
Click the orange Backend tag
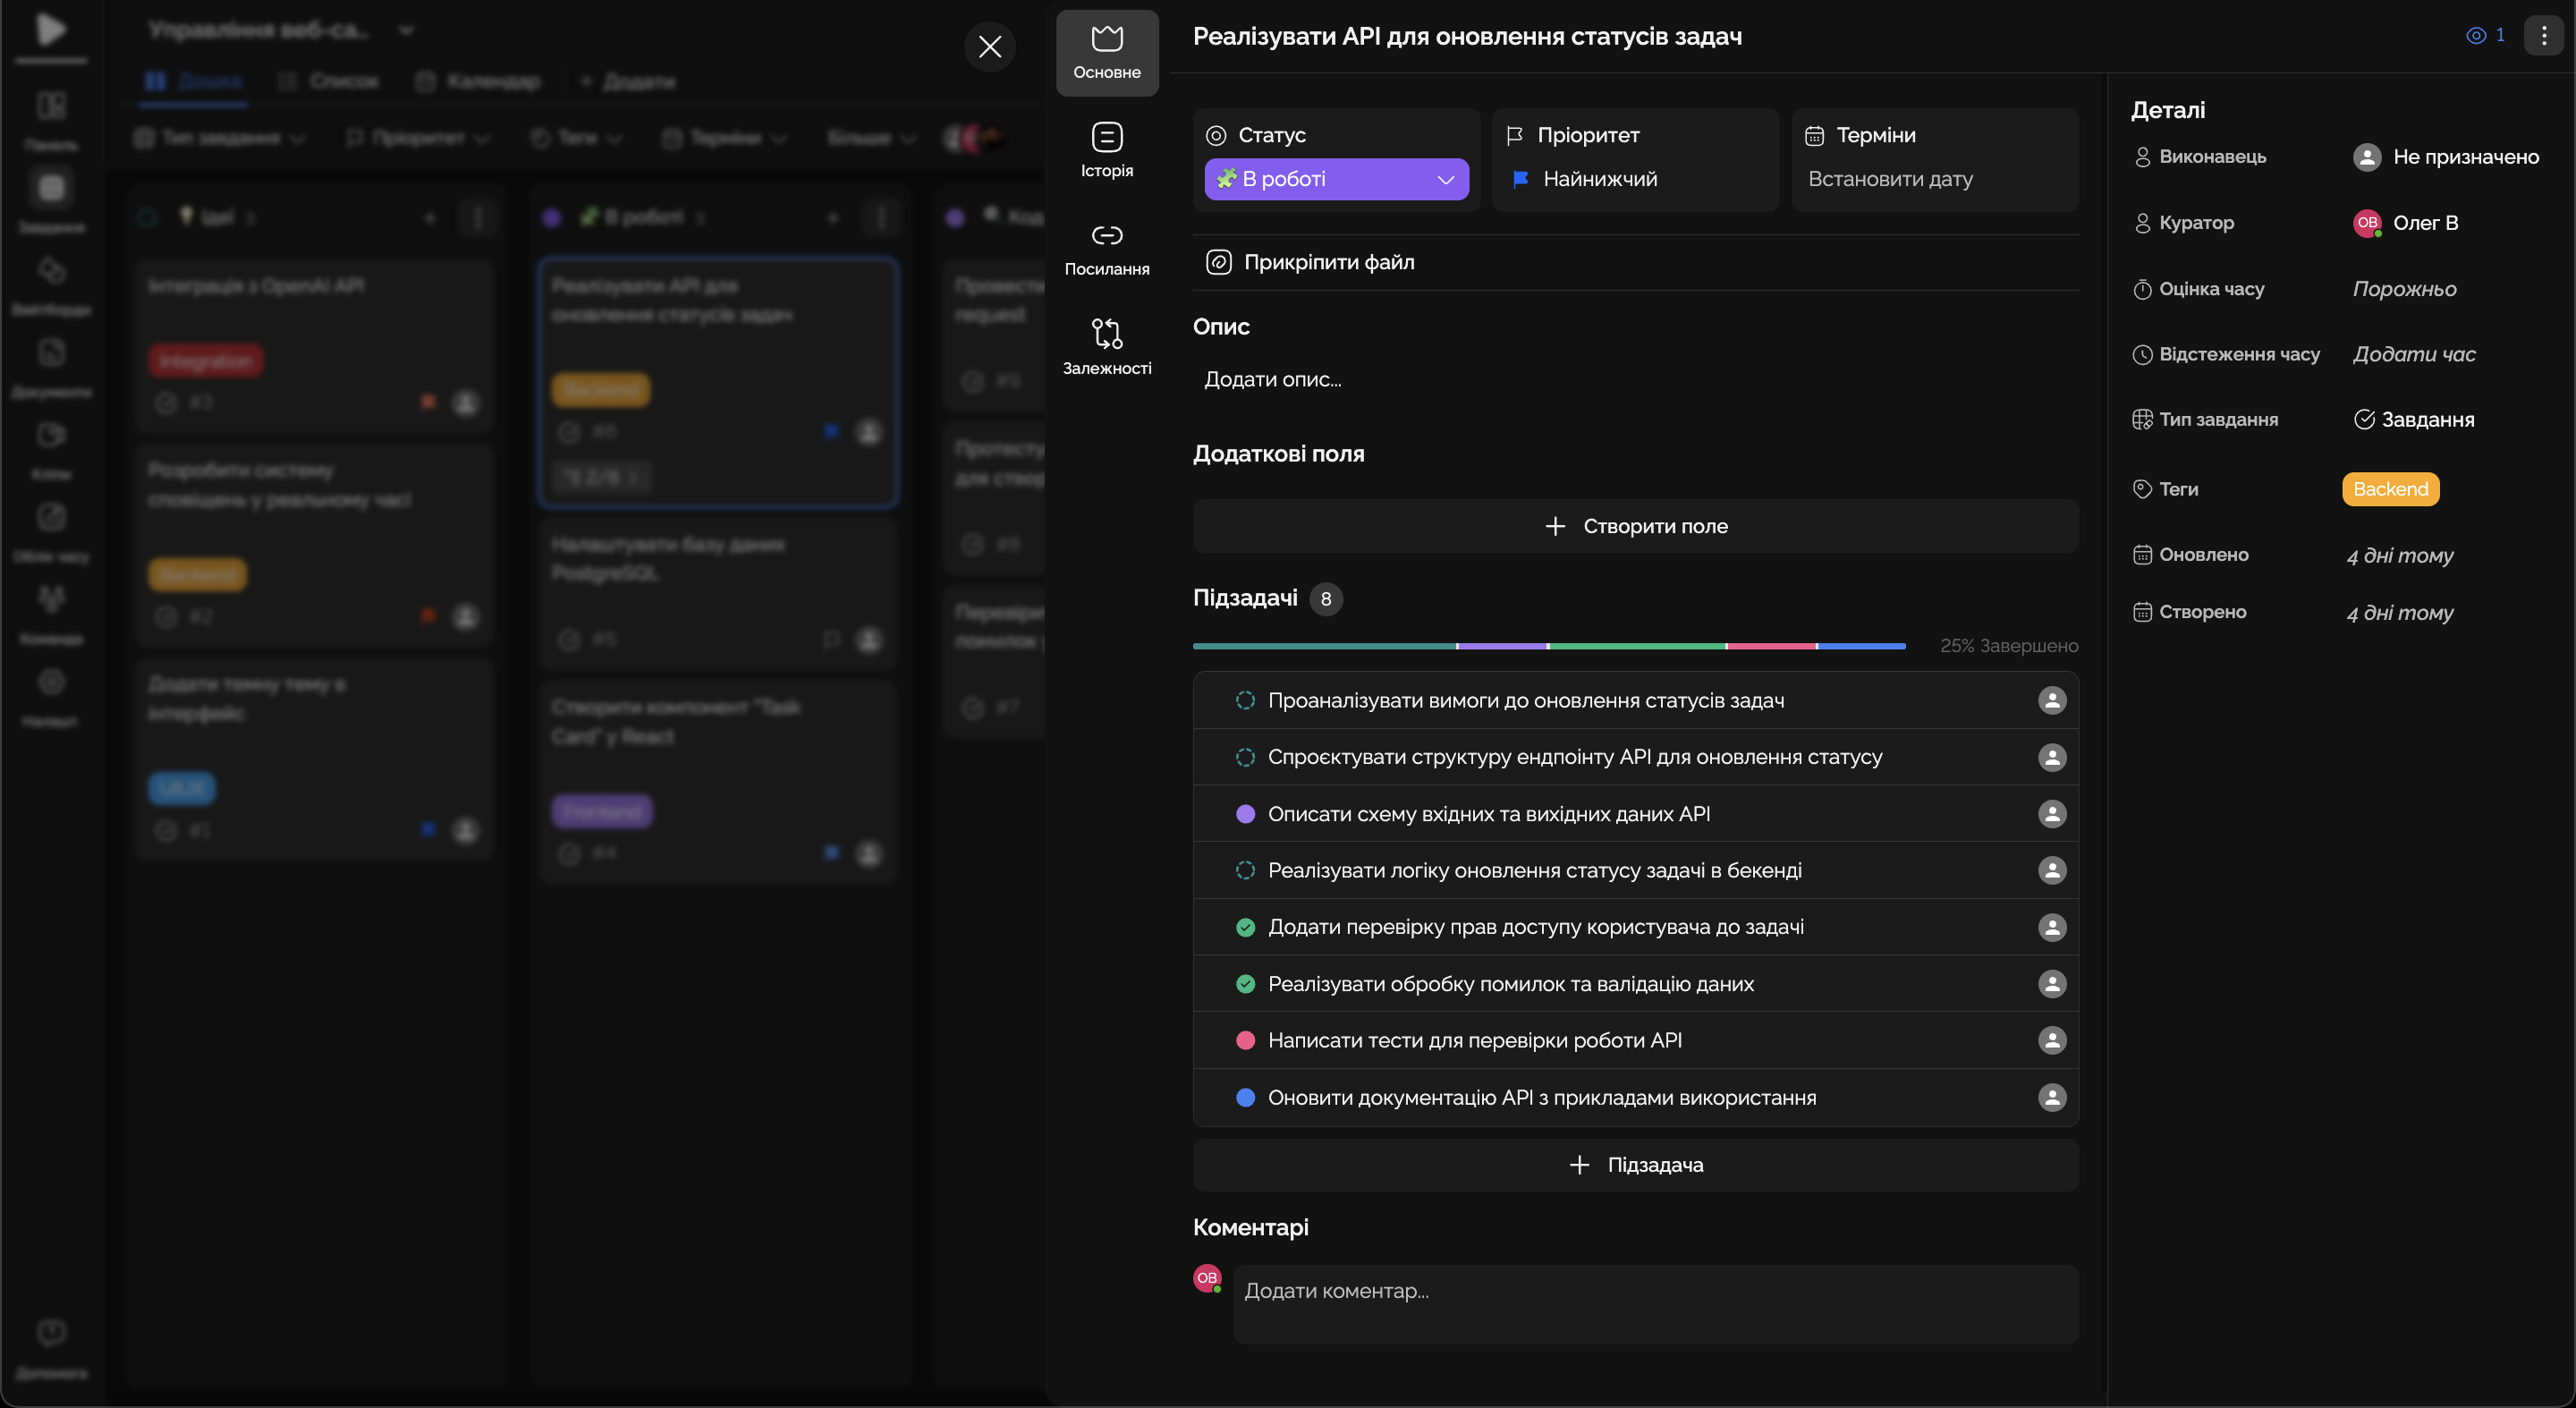[2390, 489]
